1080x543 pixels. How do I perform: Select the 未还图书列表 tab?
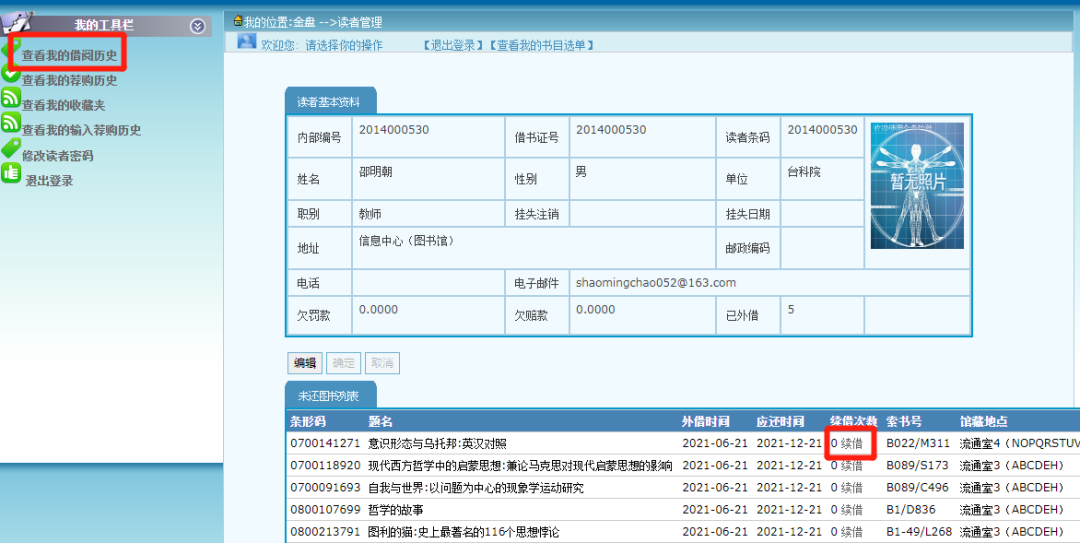tap(331, 396)
